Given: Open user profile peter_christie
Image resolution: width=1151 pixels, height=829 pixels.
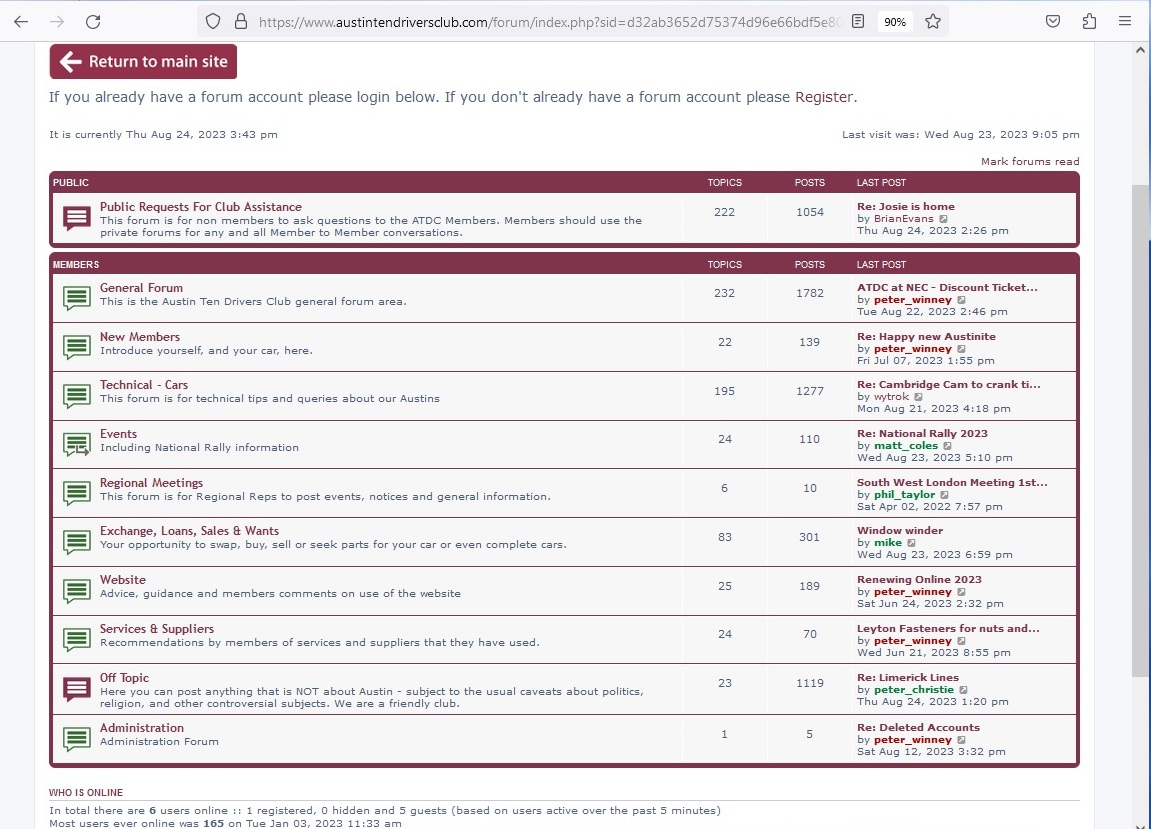Looking at the screenshot, I should click(x=914, y=690).
